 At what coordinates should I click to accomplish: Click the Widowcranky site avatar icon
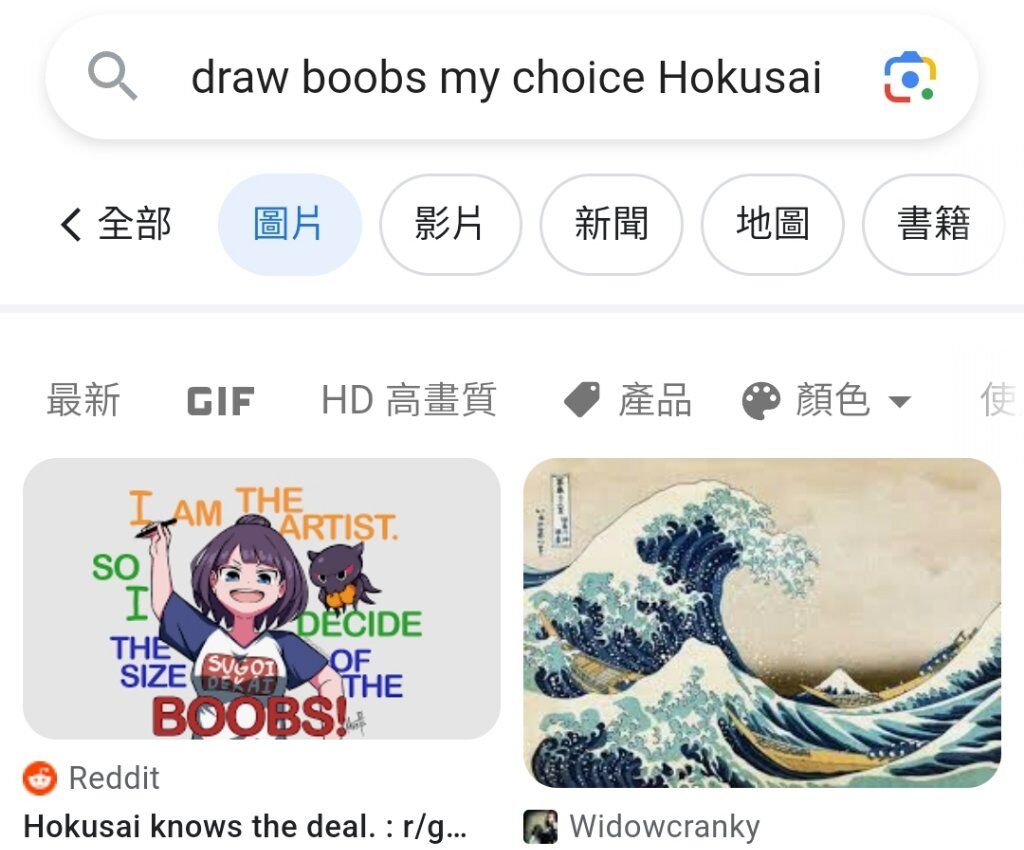(540, 826)
